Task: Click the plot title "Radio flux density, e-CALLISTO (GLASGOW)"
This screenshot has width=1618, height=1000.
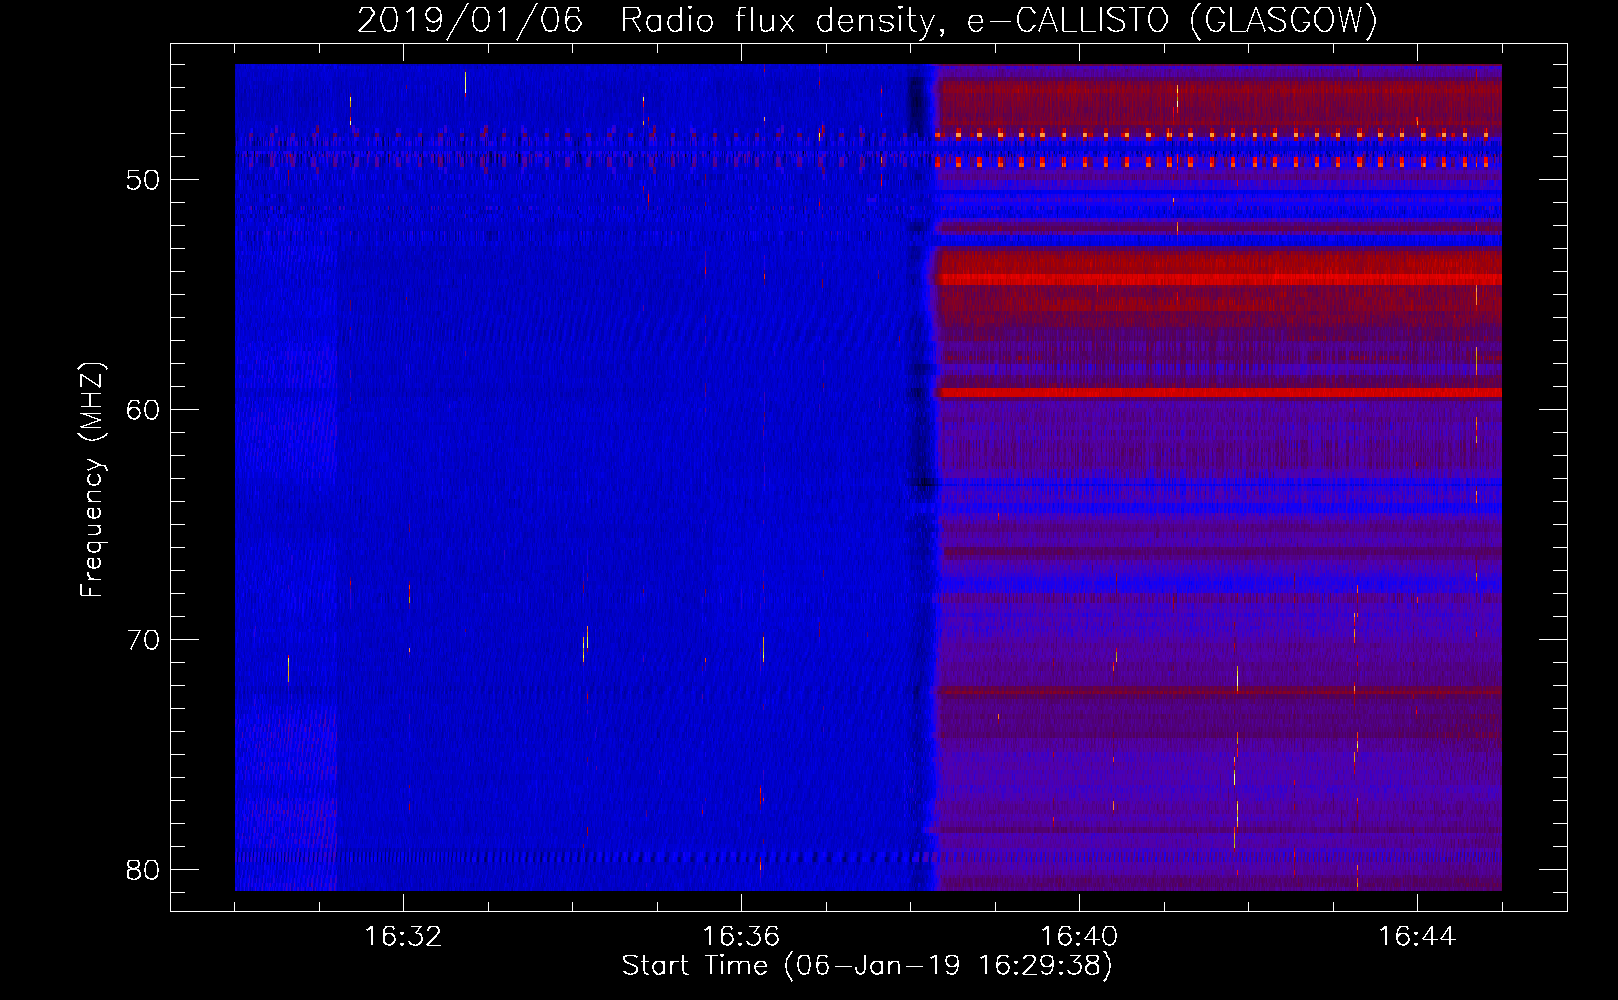Action: [999, 20]
